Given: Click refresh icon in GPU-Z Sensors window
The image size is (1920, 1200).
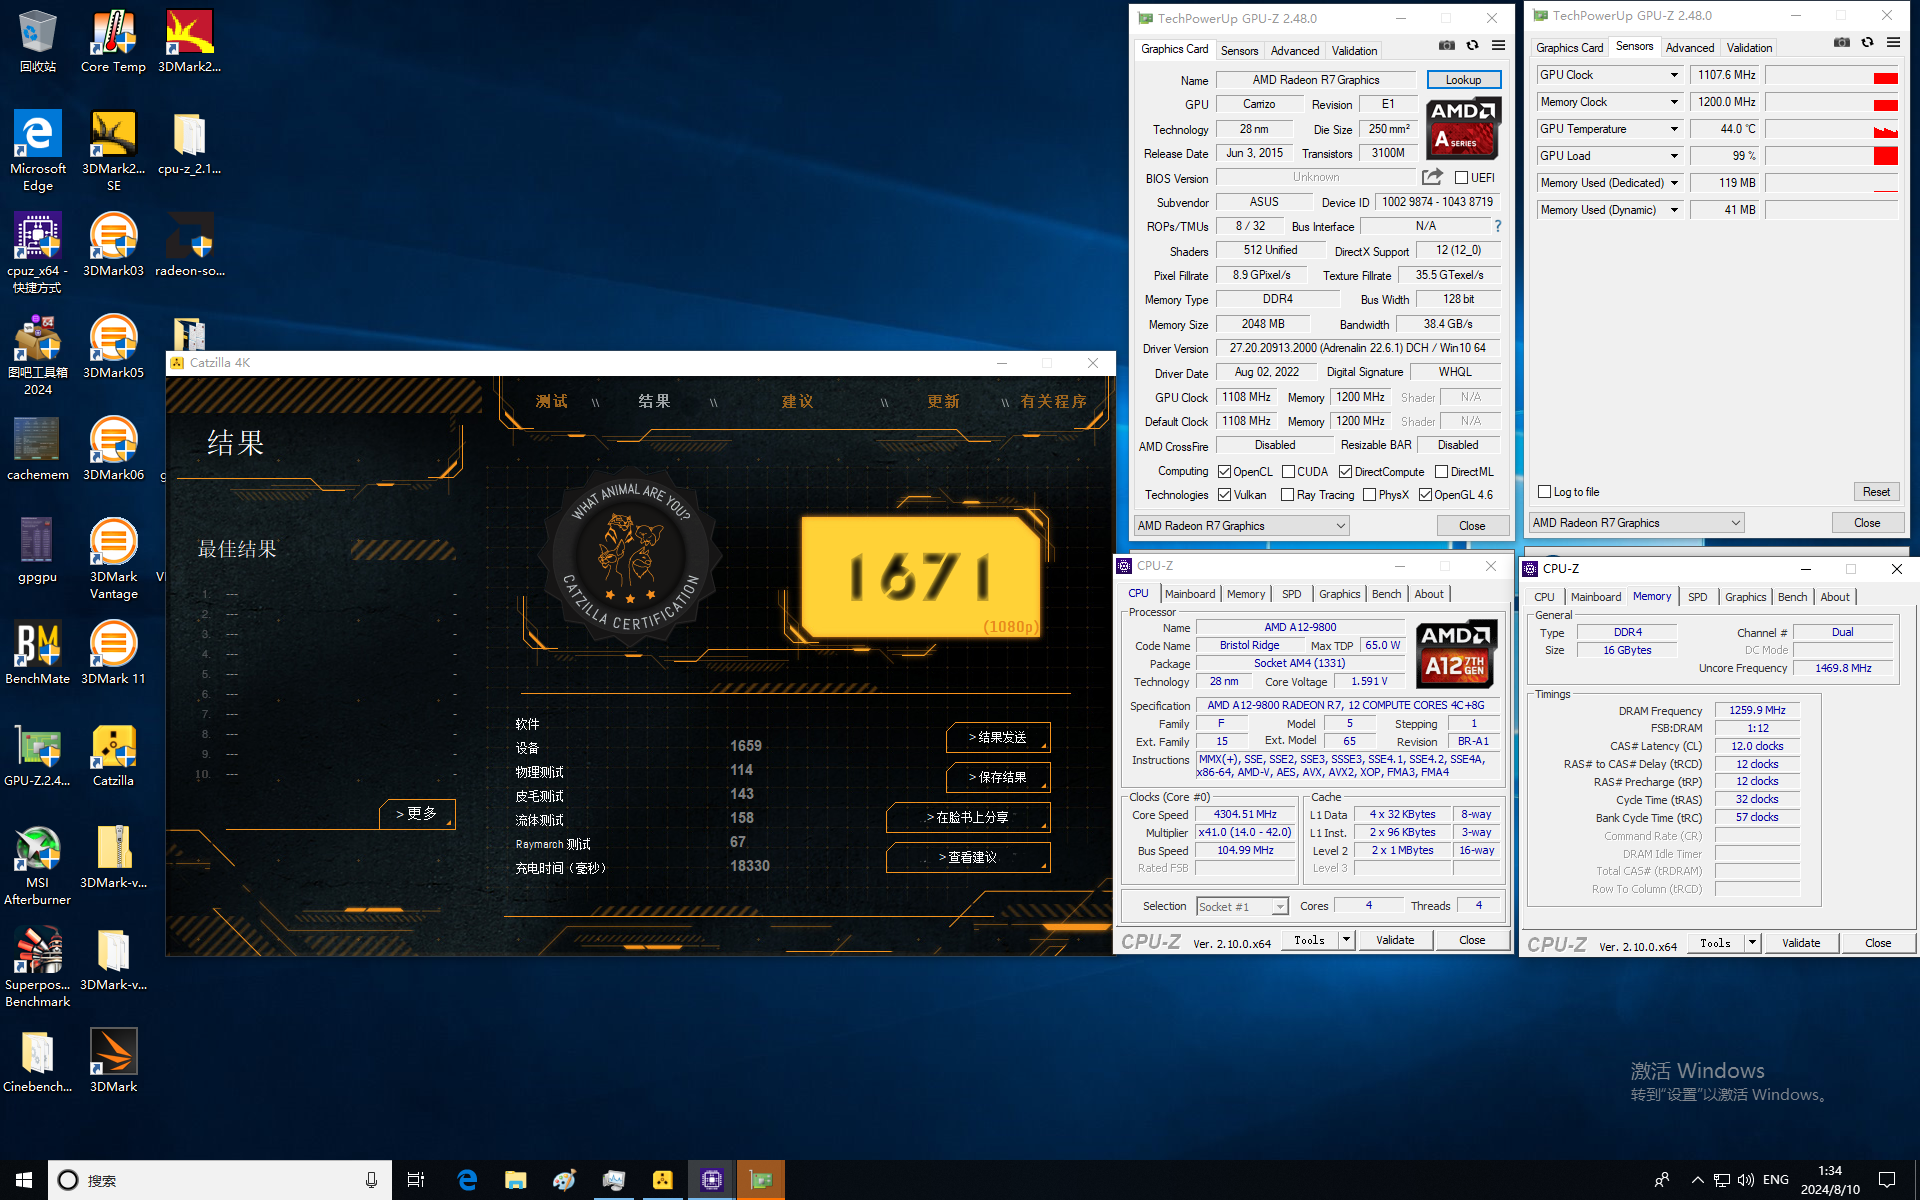Looking at the screenshot, I should click(1867, 42).
